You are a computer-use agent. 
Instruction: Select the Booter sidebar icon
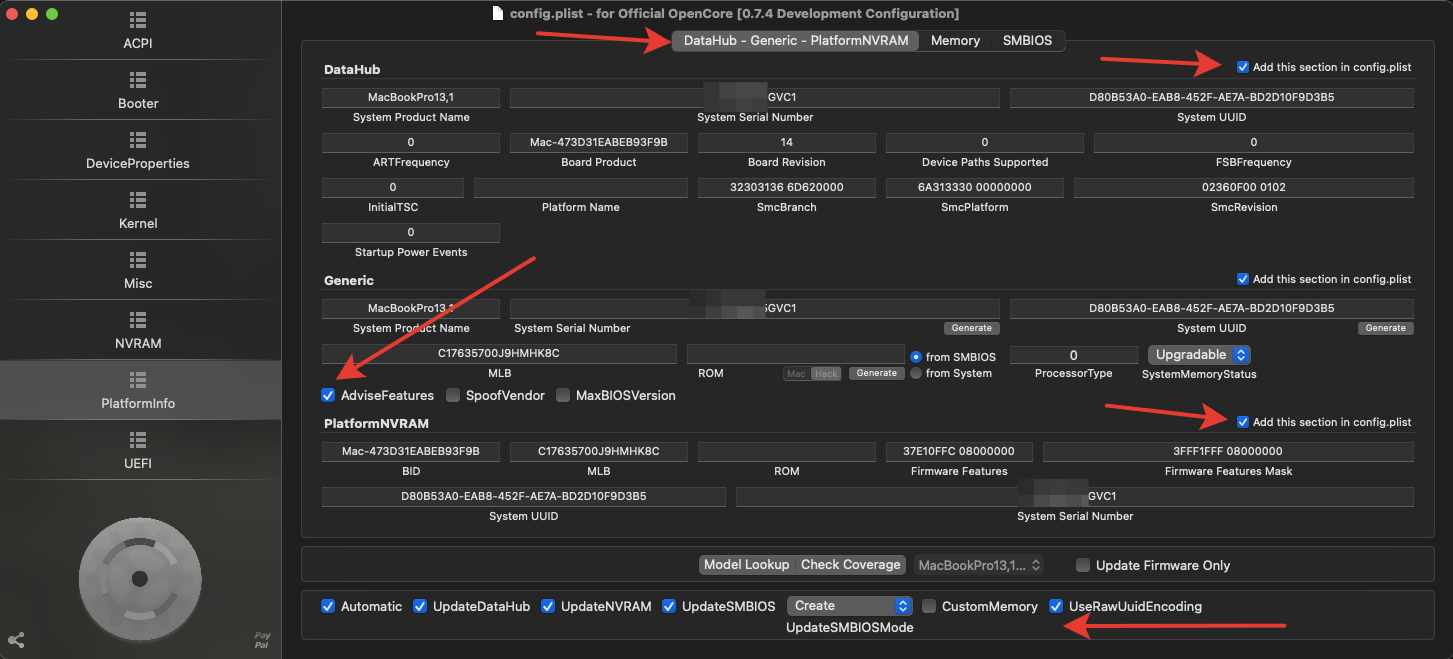[138, 80]
